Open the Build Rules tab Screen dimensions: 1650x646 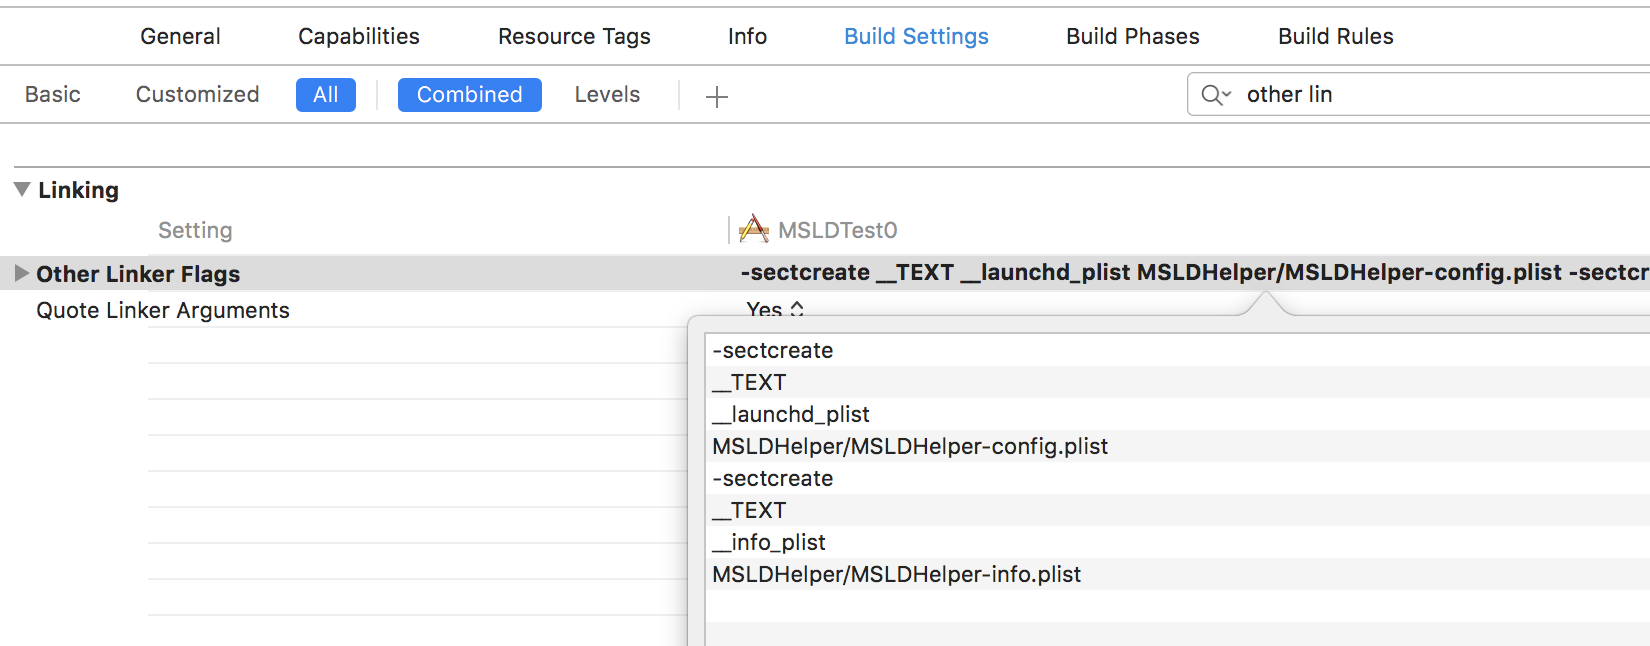tap(1335, 36)
